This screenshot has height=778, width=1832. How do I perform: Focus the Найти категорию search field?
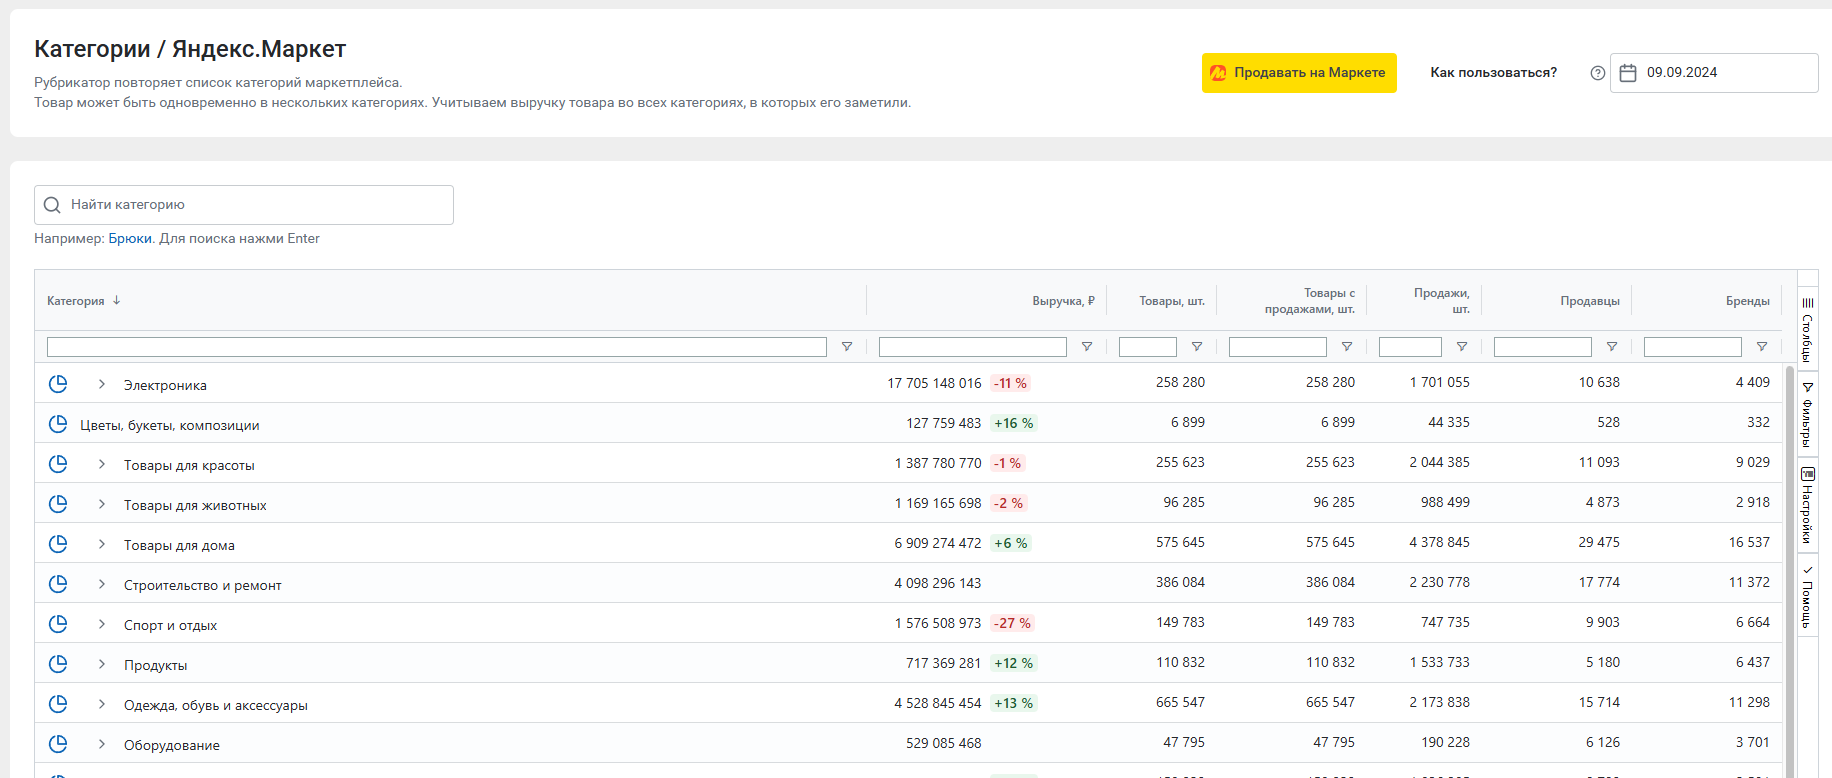[x=244, y=205]
